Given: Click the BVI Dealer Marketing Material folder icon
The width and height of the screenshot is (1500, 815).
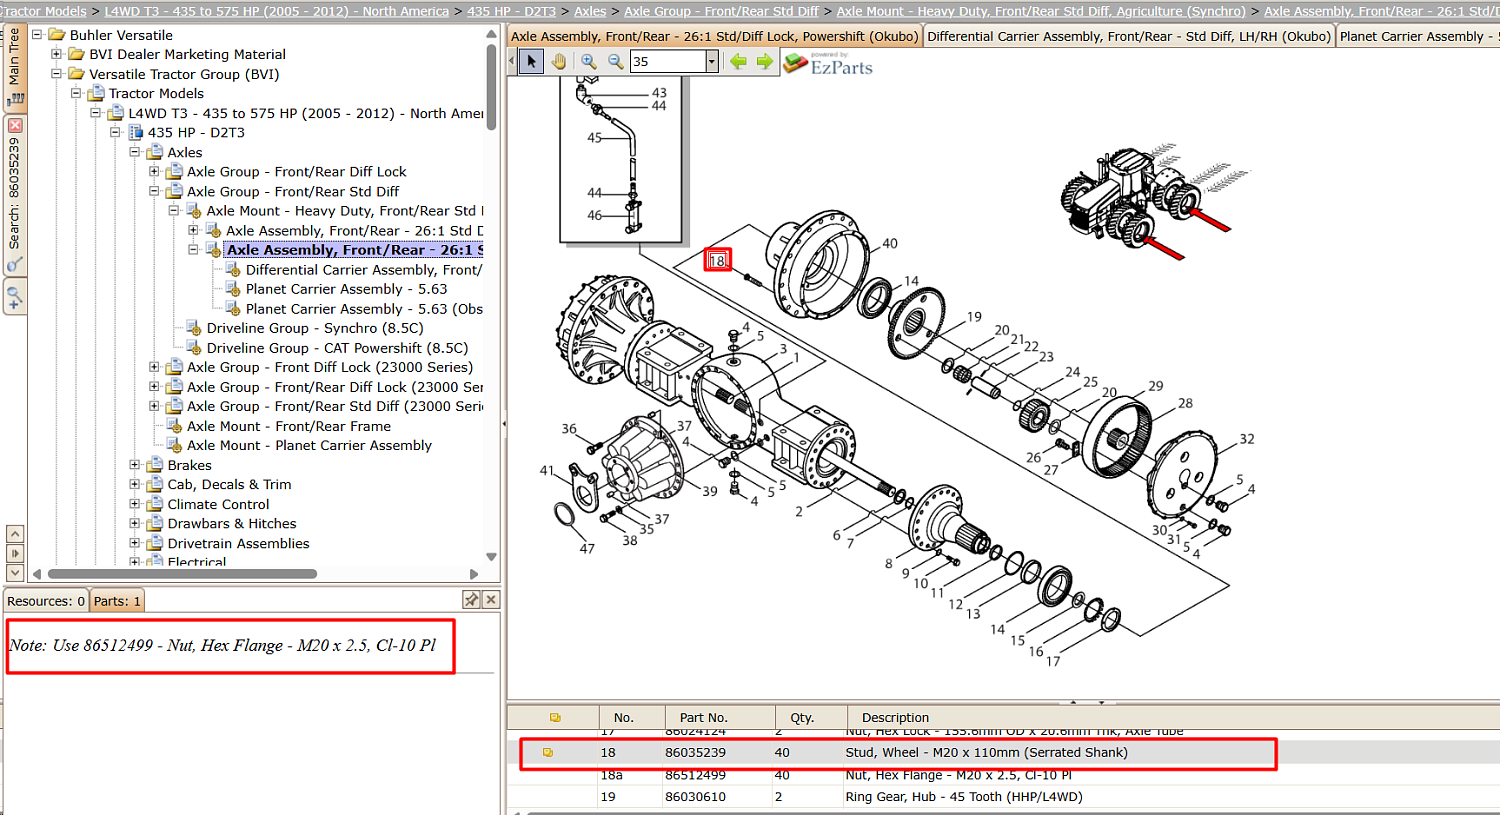Looking at the screenshot, I should pos(76,55).
